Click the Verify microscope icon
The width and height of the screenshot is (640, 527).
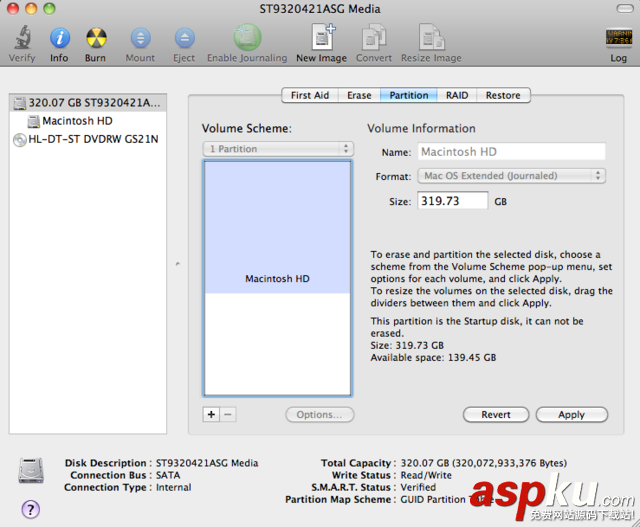[22, 38]
